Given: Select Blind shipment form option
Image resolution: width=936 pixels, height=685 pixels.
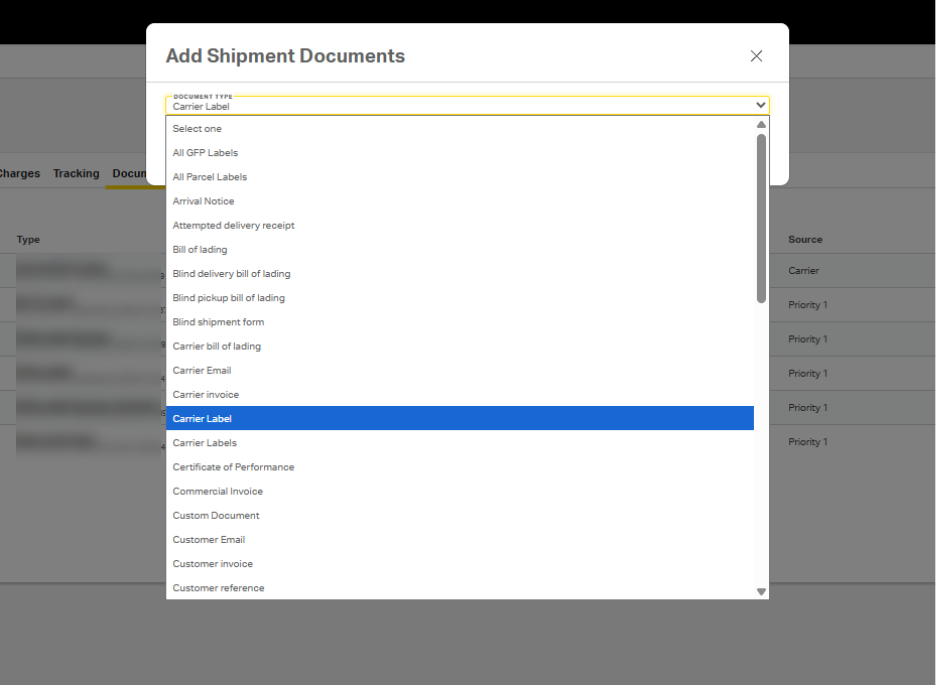Looking at the screenshot, I should point(218,322).
